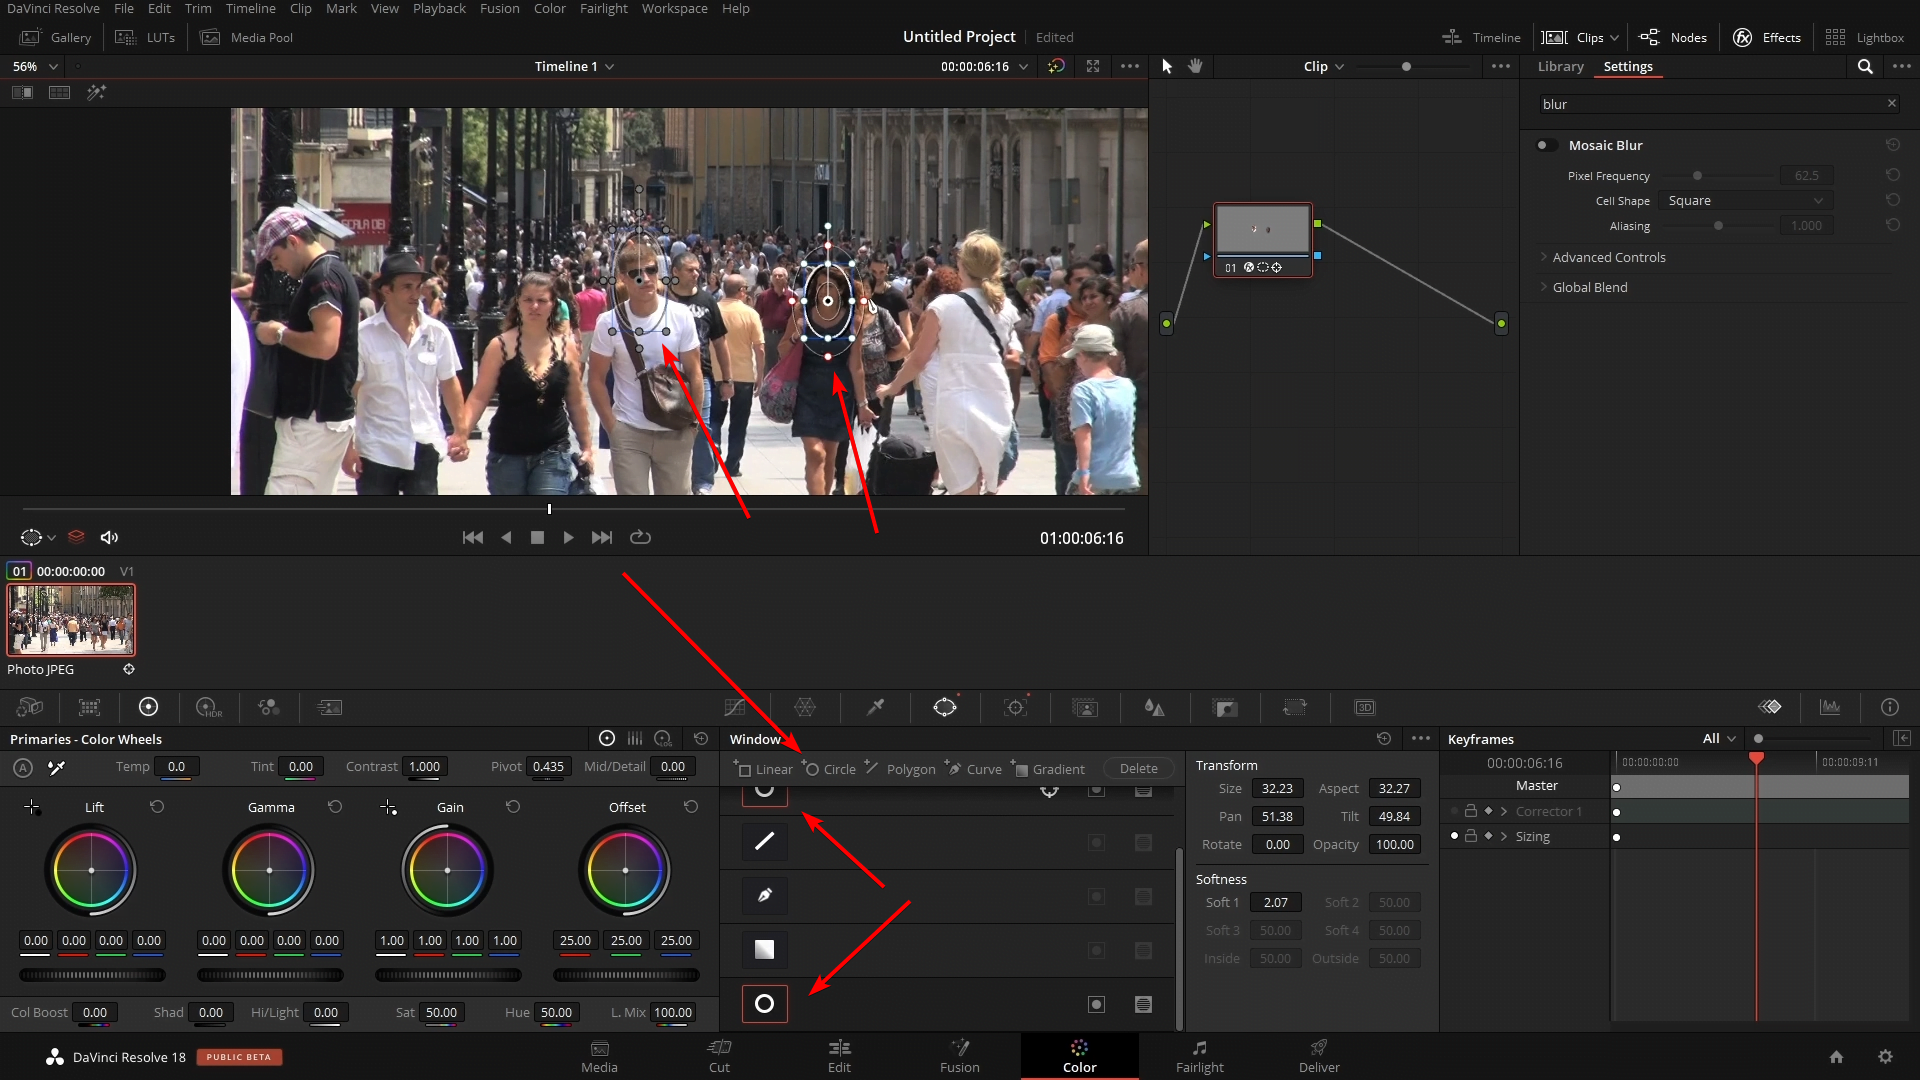Open the Workspace menu
Viewport: 1920px width, 1080px height.
(x=674, y=8)
